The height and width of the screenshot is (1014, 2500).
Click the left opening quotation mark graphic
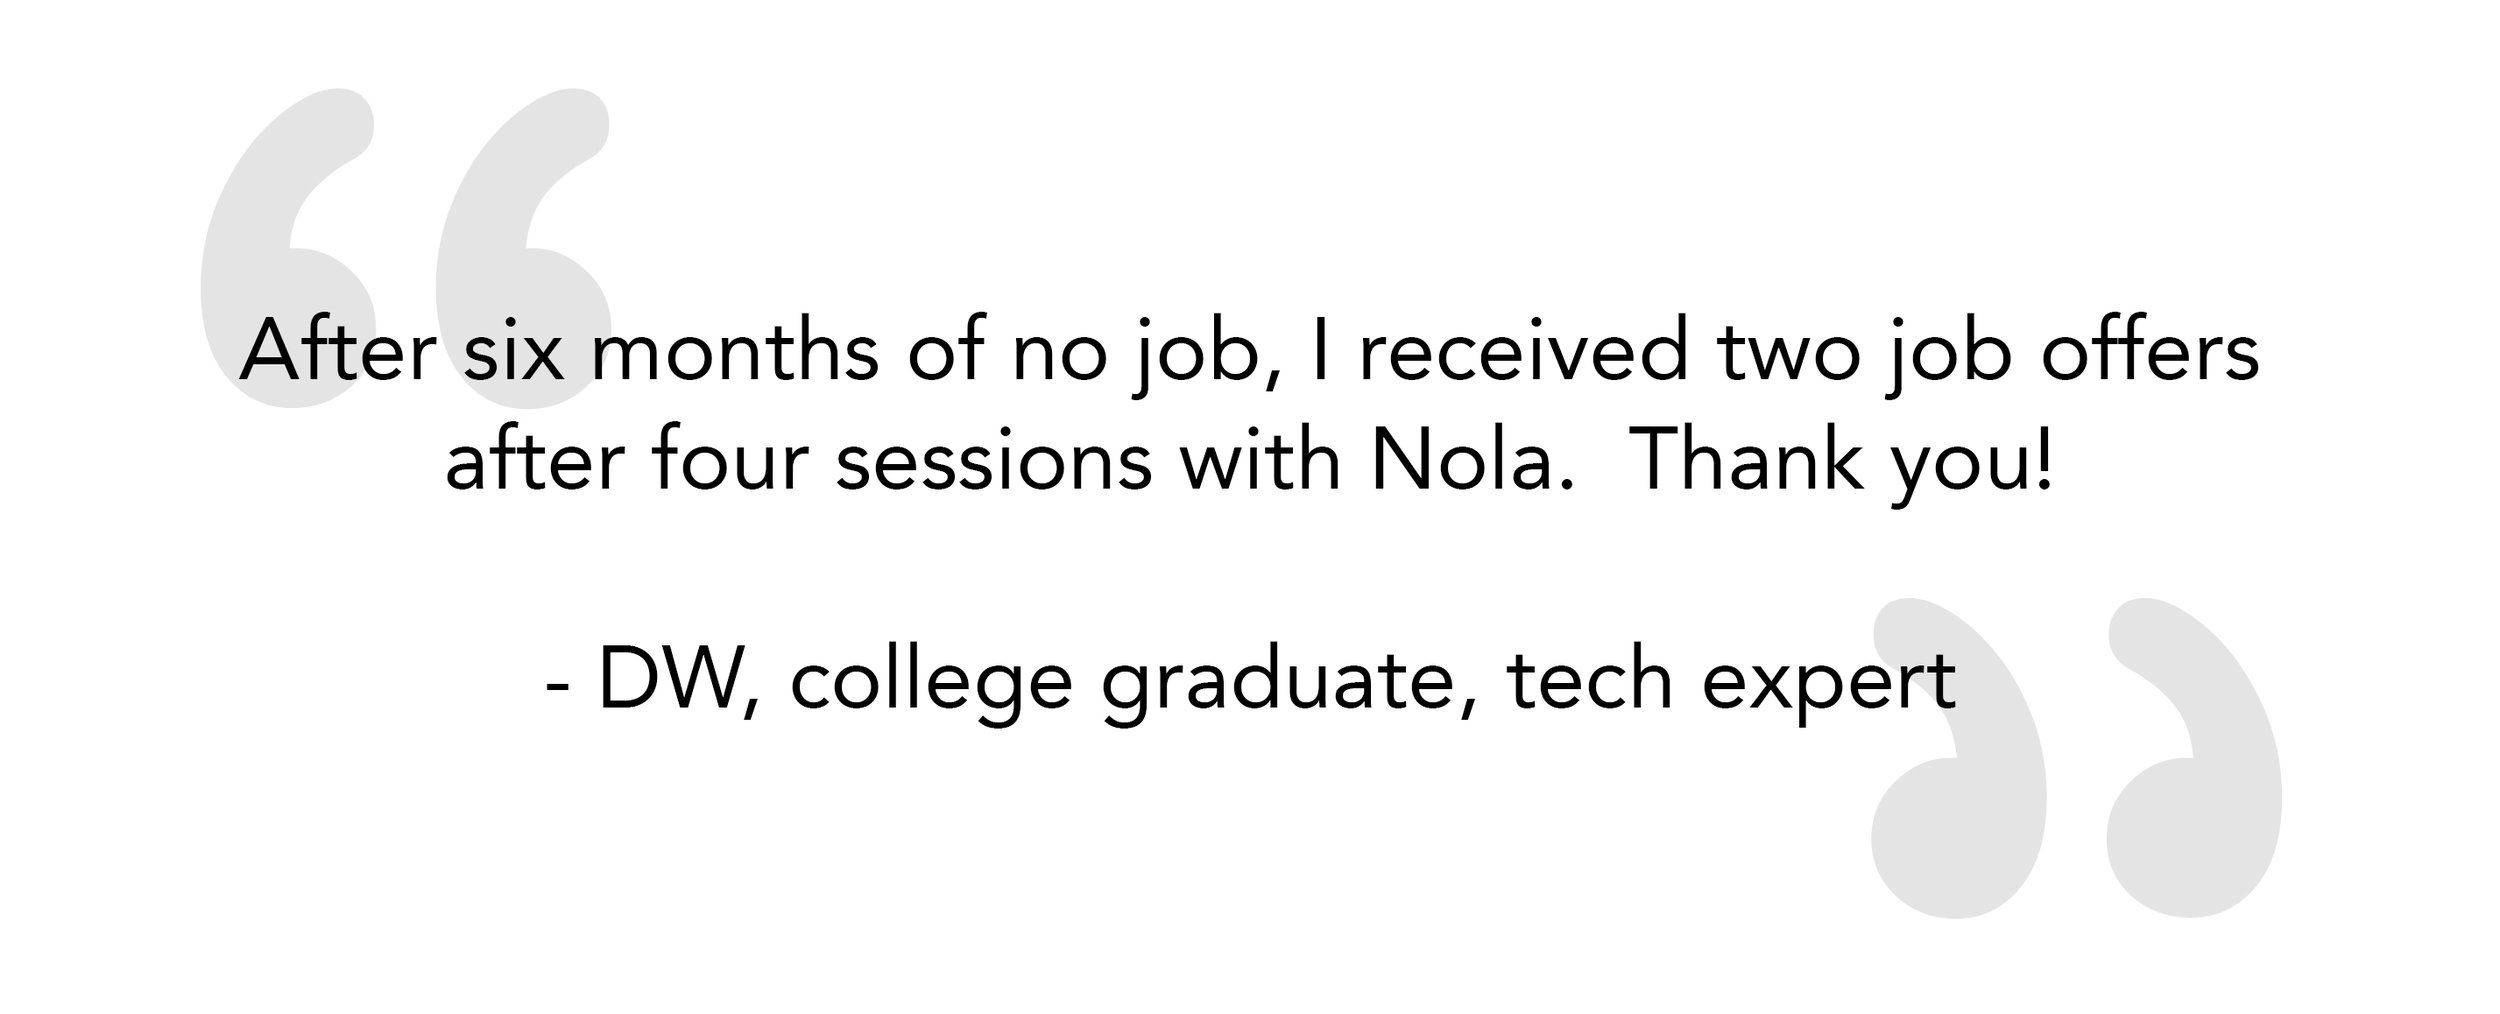(x=287, y=248)
